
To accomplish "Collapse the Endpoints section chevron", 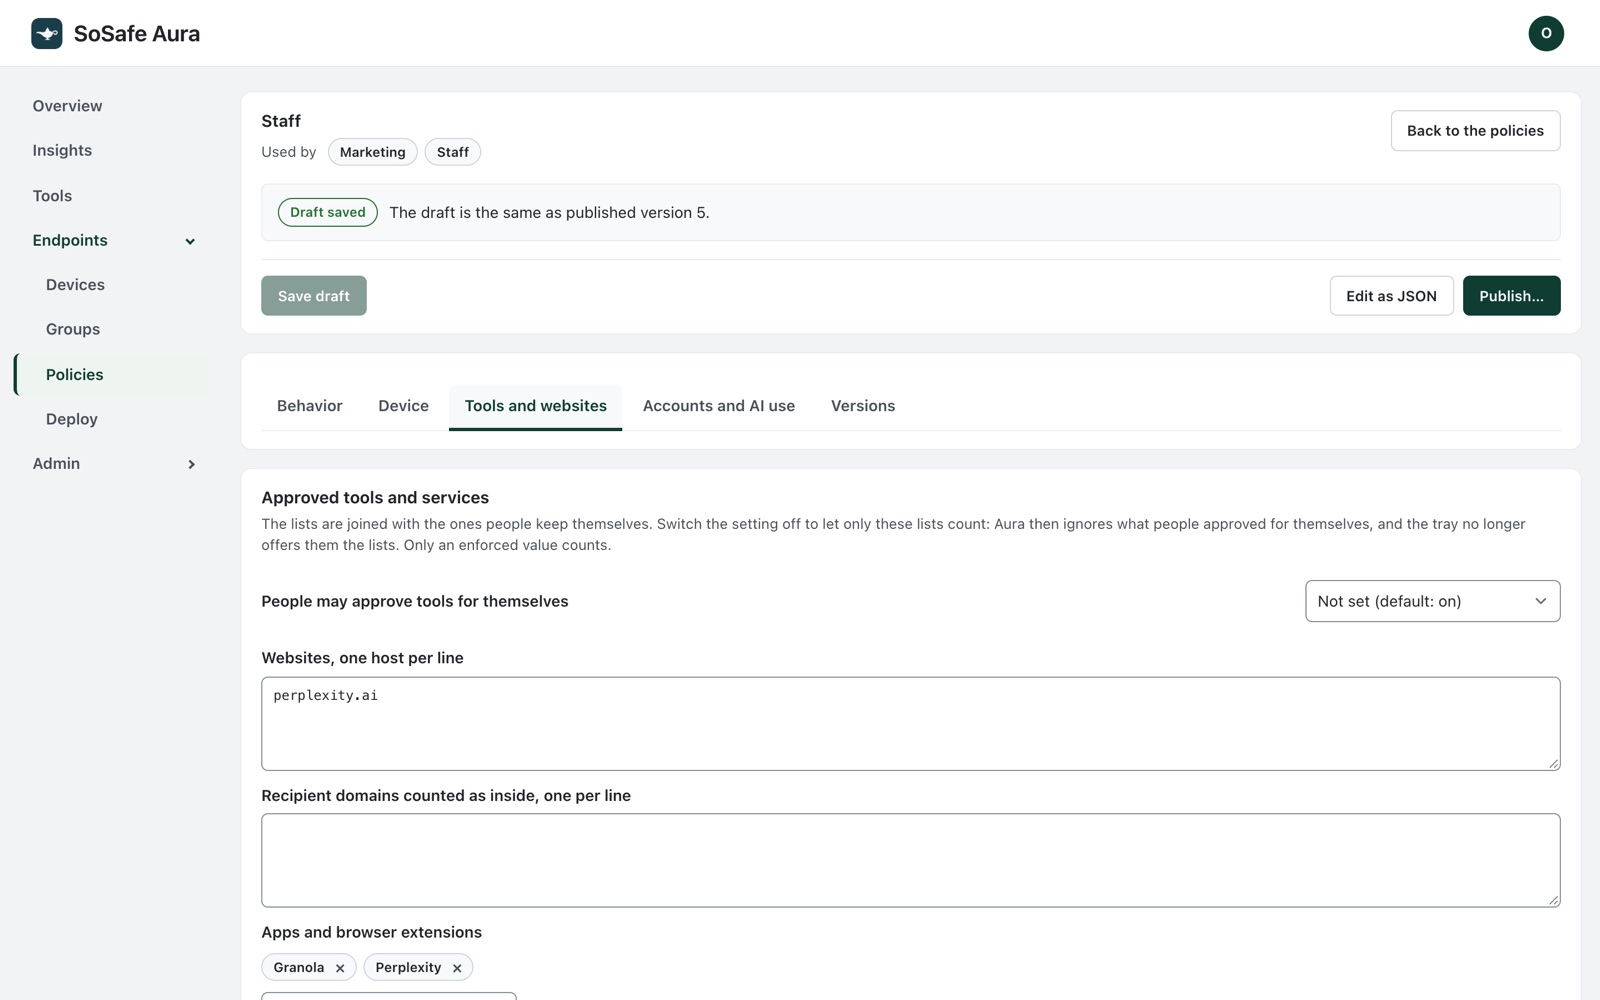I will click(190, 241).
